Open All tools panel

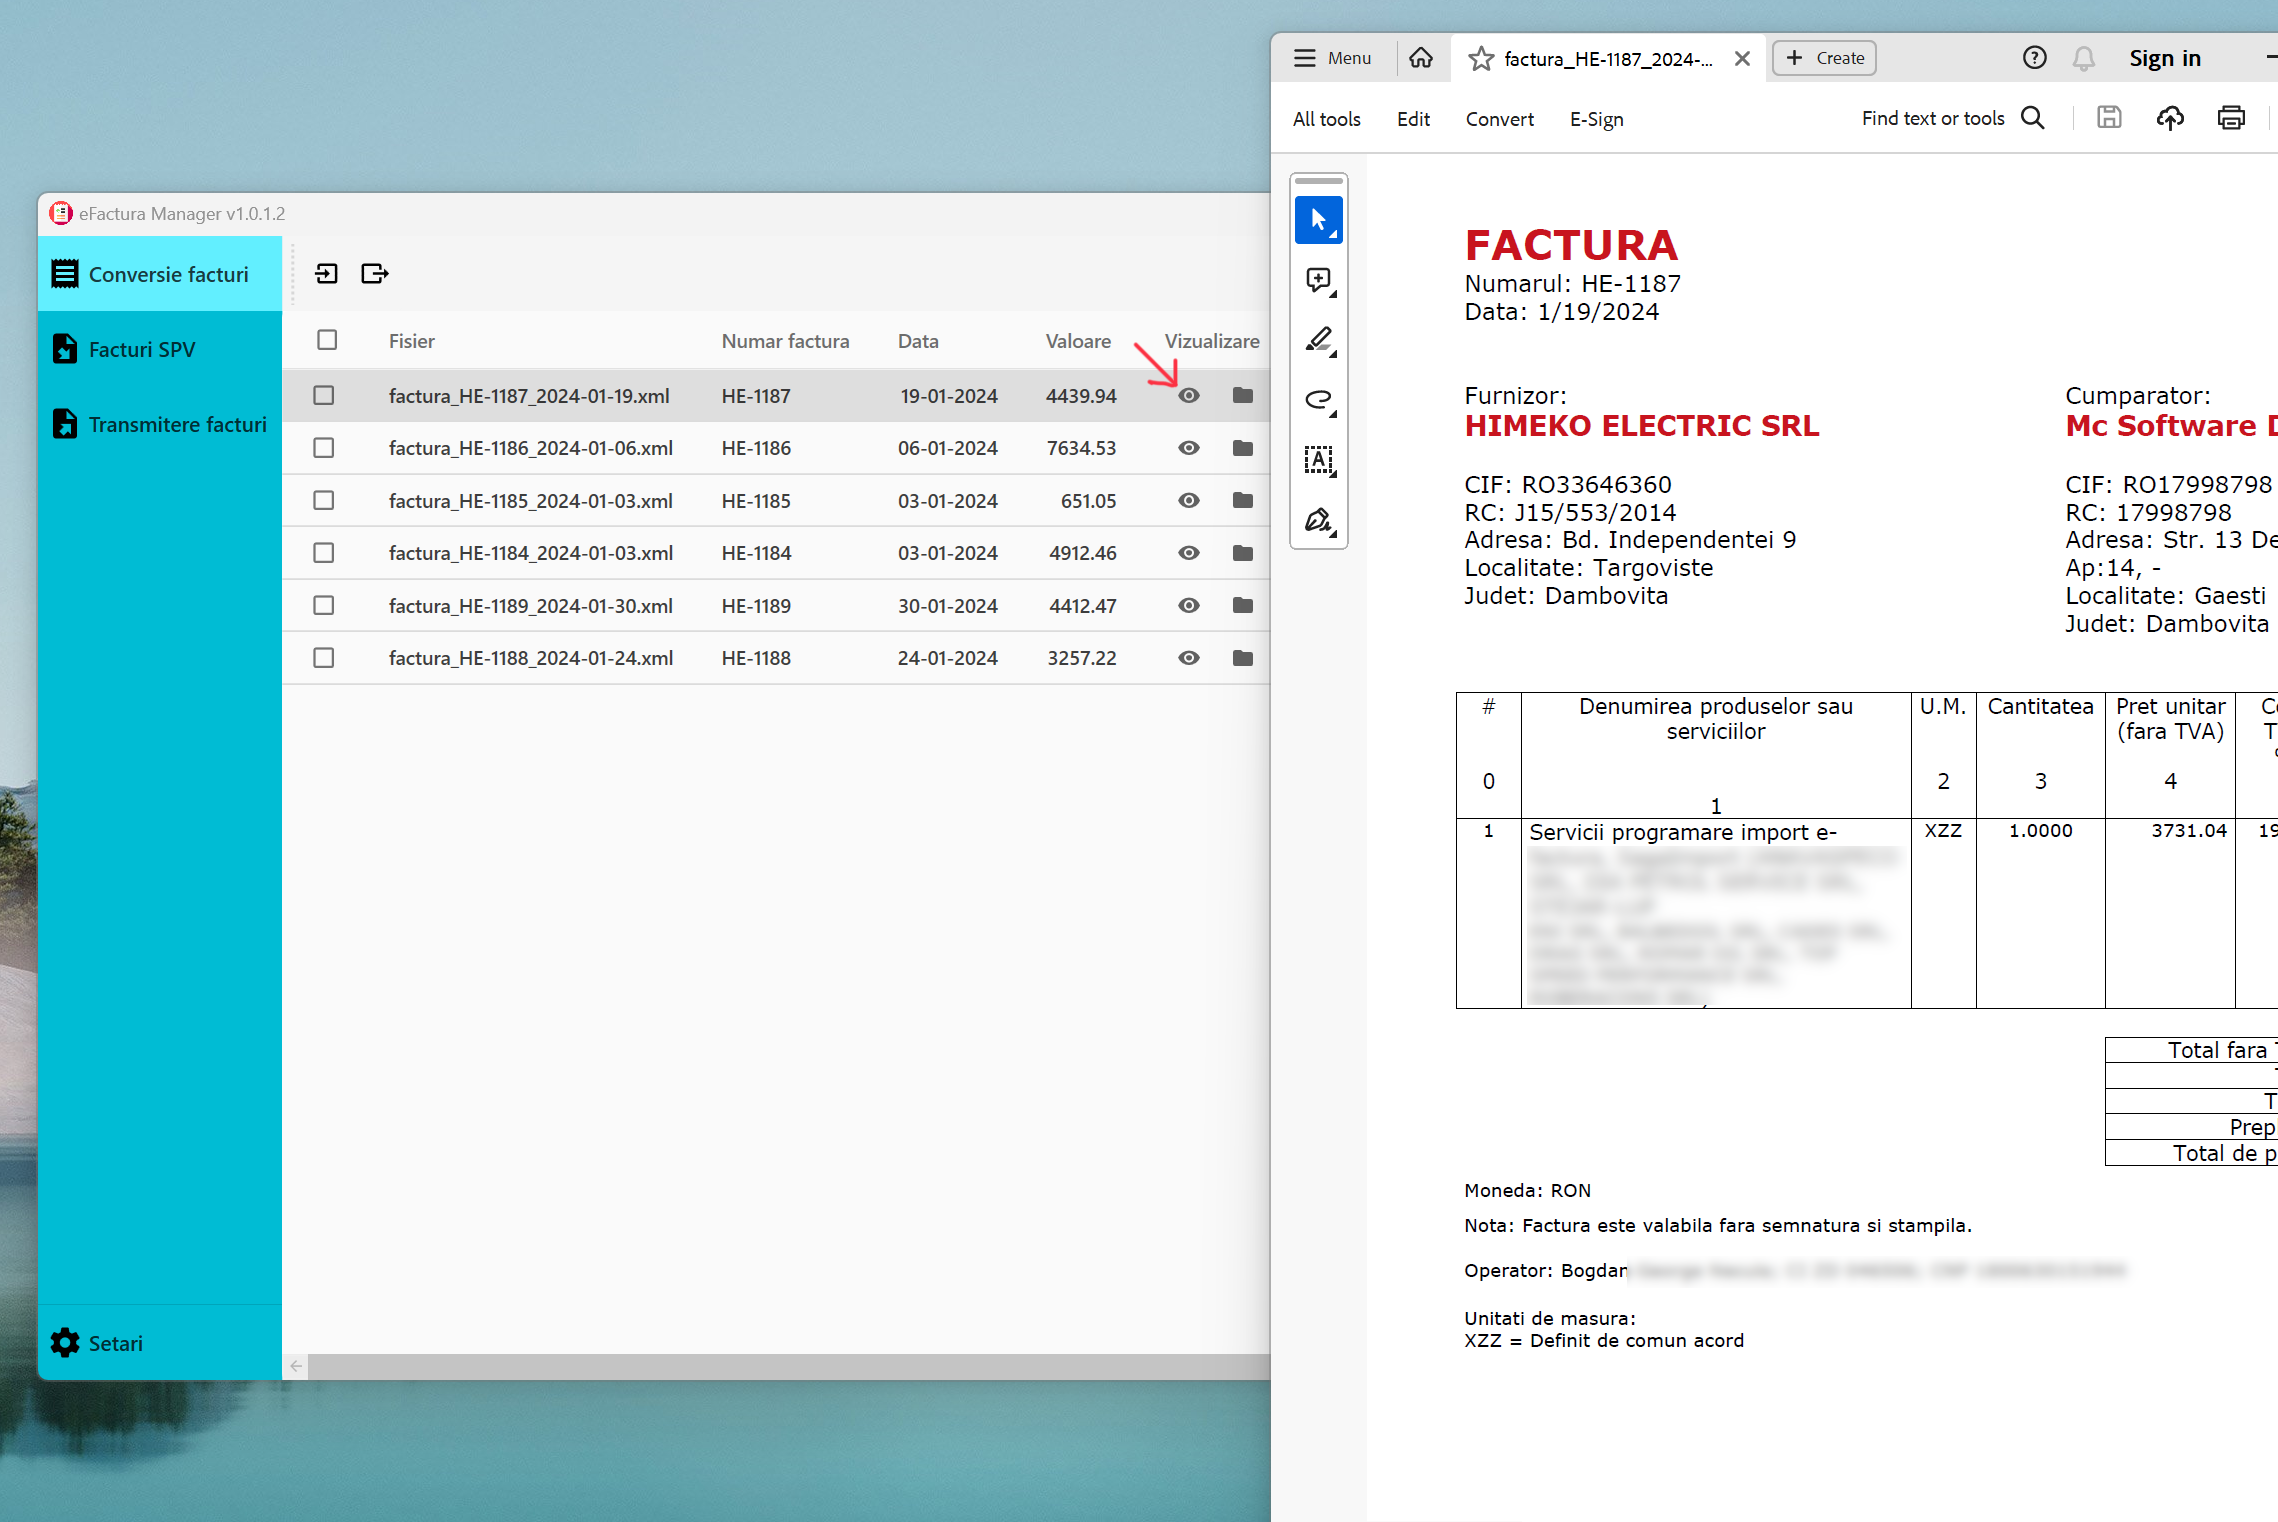[1326, 119]
